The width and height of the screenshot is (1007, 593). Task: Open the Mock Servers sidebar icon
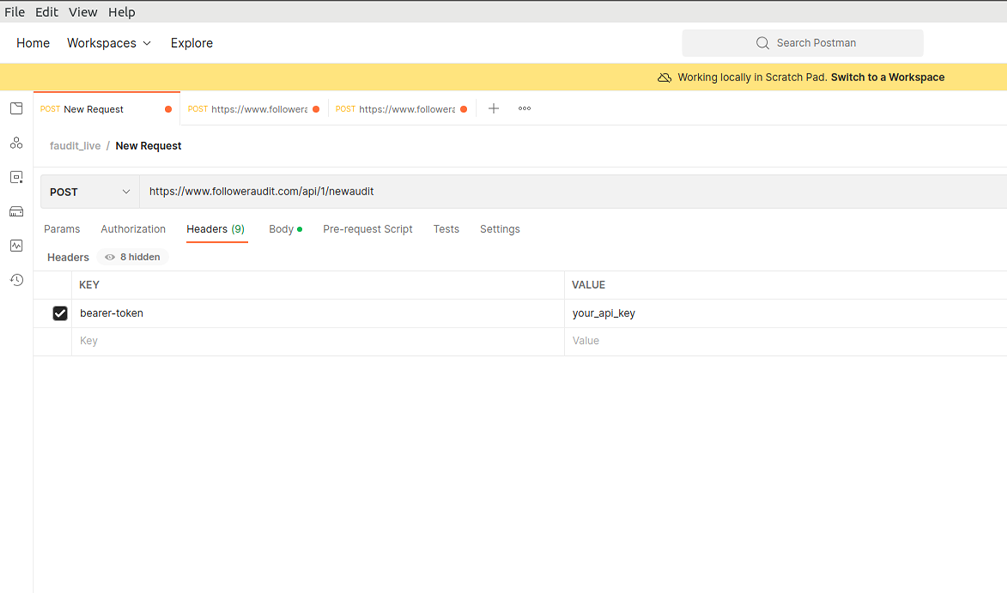point(17,211)
